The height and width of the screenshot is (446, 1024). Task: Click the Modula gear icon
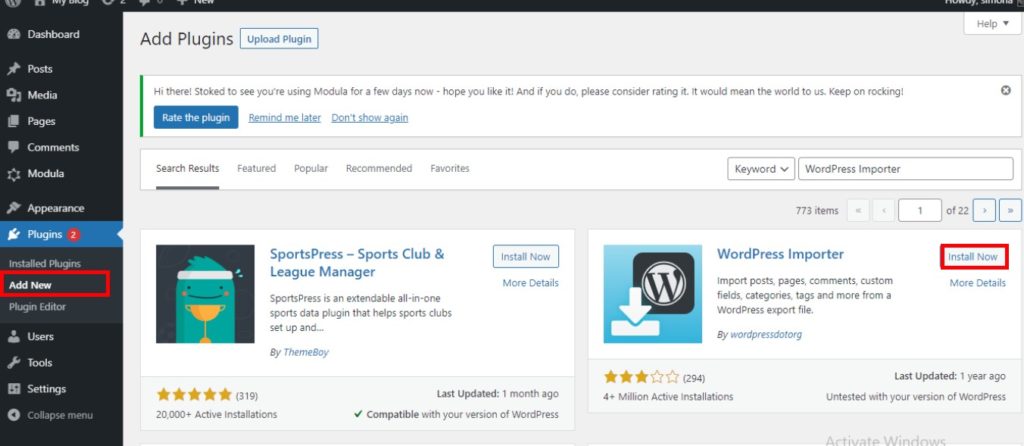pos(14,174)
